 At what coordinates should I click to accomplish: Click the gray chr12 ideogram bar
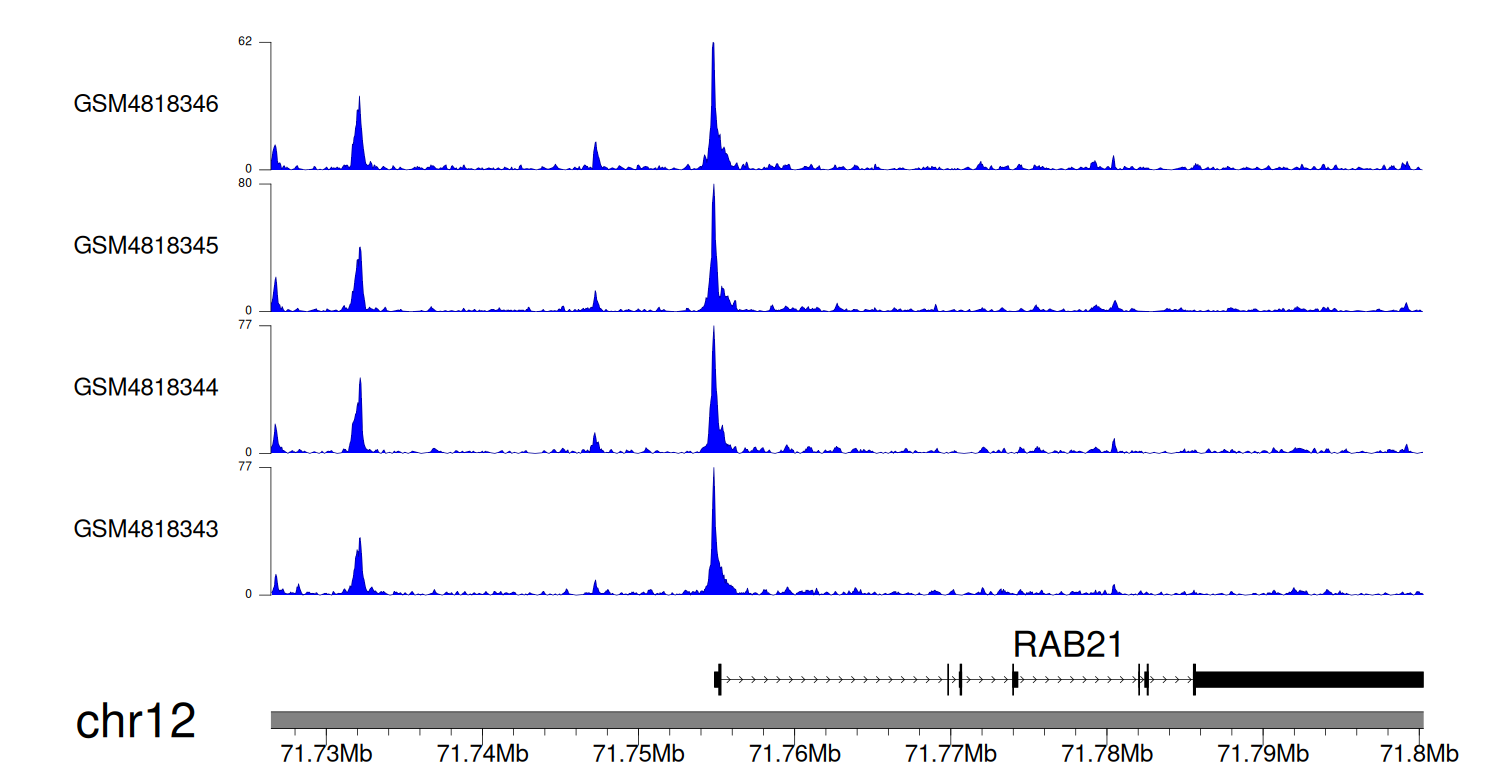846,720
